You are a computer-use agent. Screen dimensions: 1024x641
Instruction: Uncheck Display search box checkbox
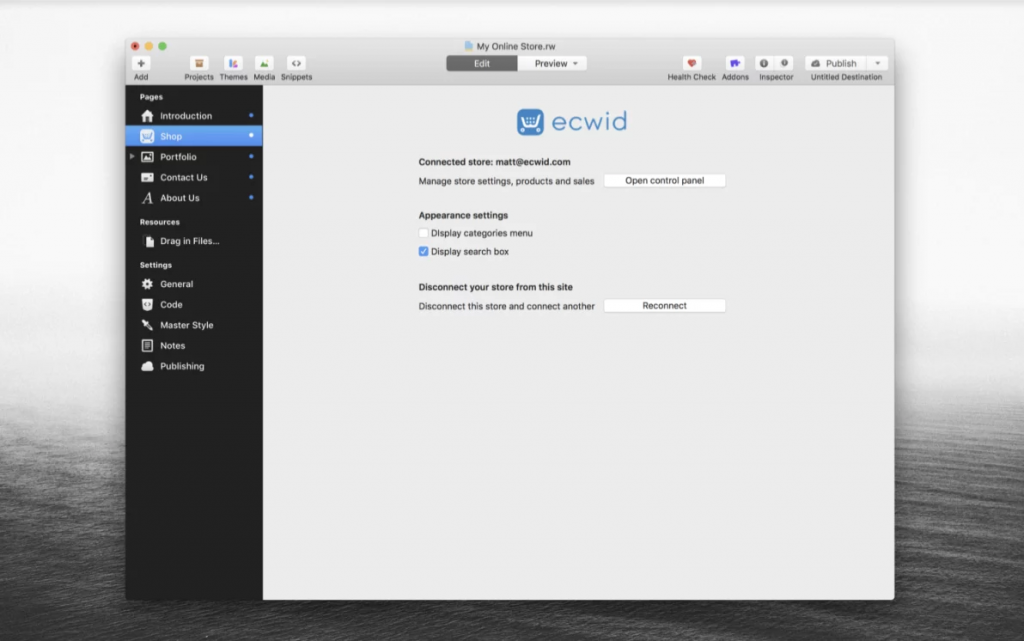423,251
